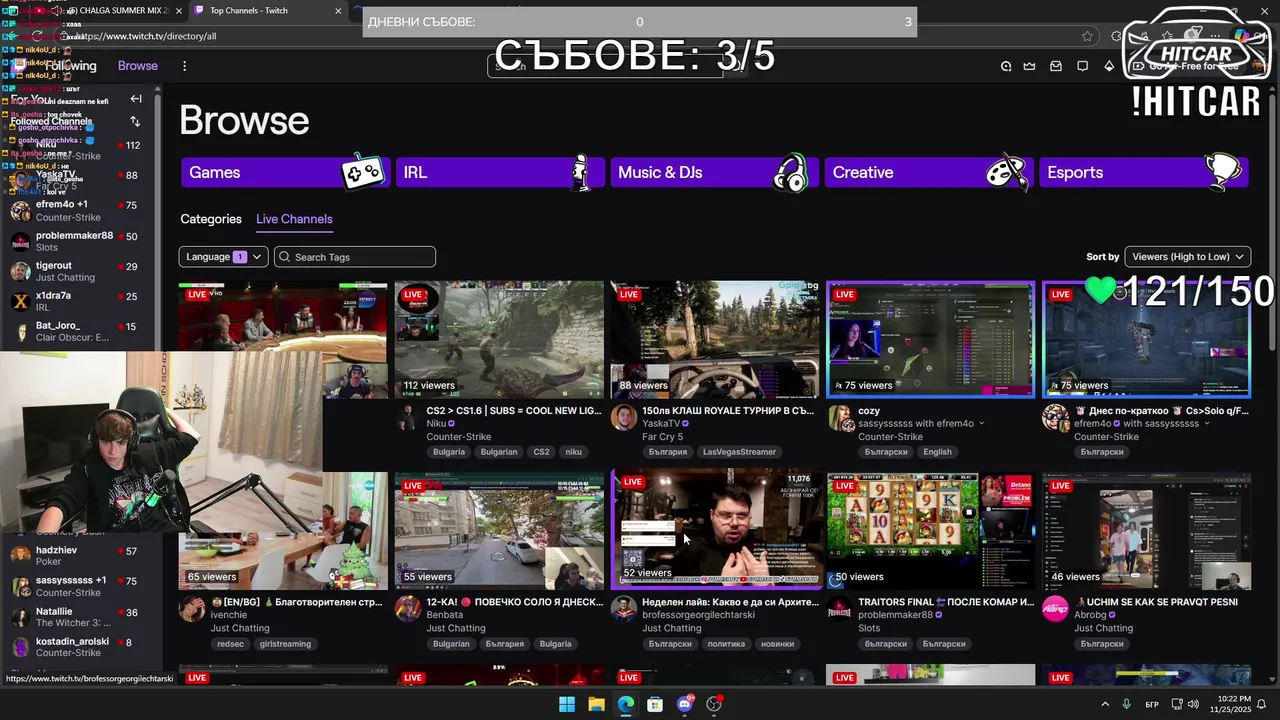The width and height of the screenshot is (1280, 720).
Task: Open the Windows Start menu
Action: pyautogui.click(x=567, y=704)
